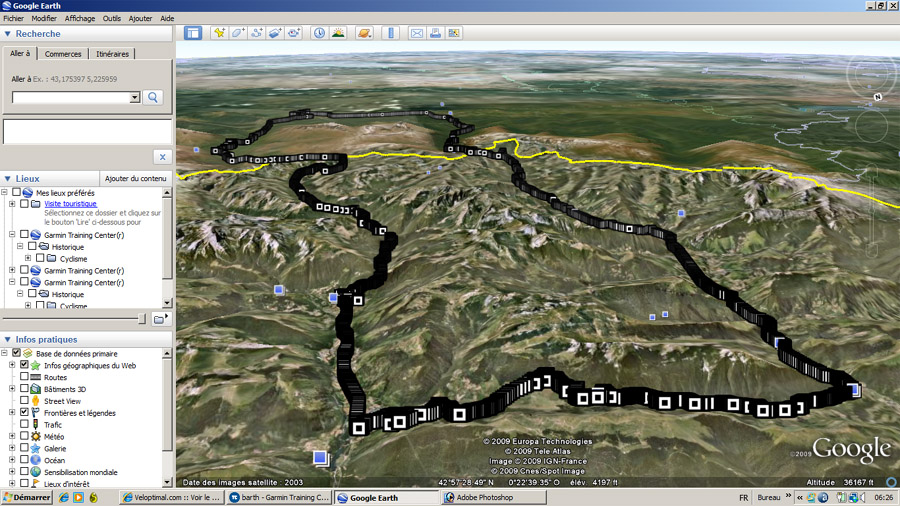The image size is (900, 506).
Task: Click the Lieux panel opacity slider
Action: coord(141,319)
